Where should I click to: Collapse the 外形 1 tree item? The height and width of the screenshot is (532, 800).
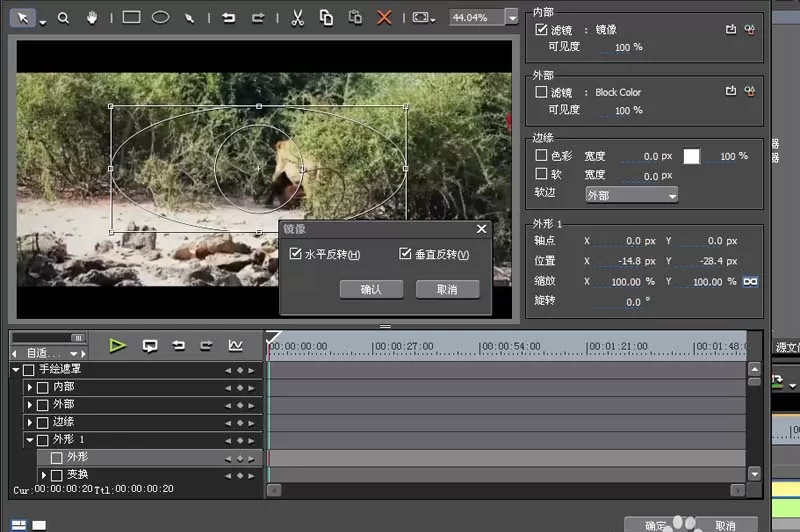(30, 440)
